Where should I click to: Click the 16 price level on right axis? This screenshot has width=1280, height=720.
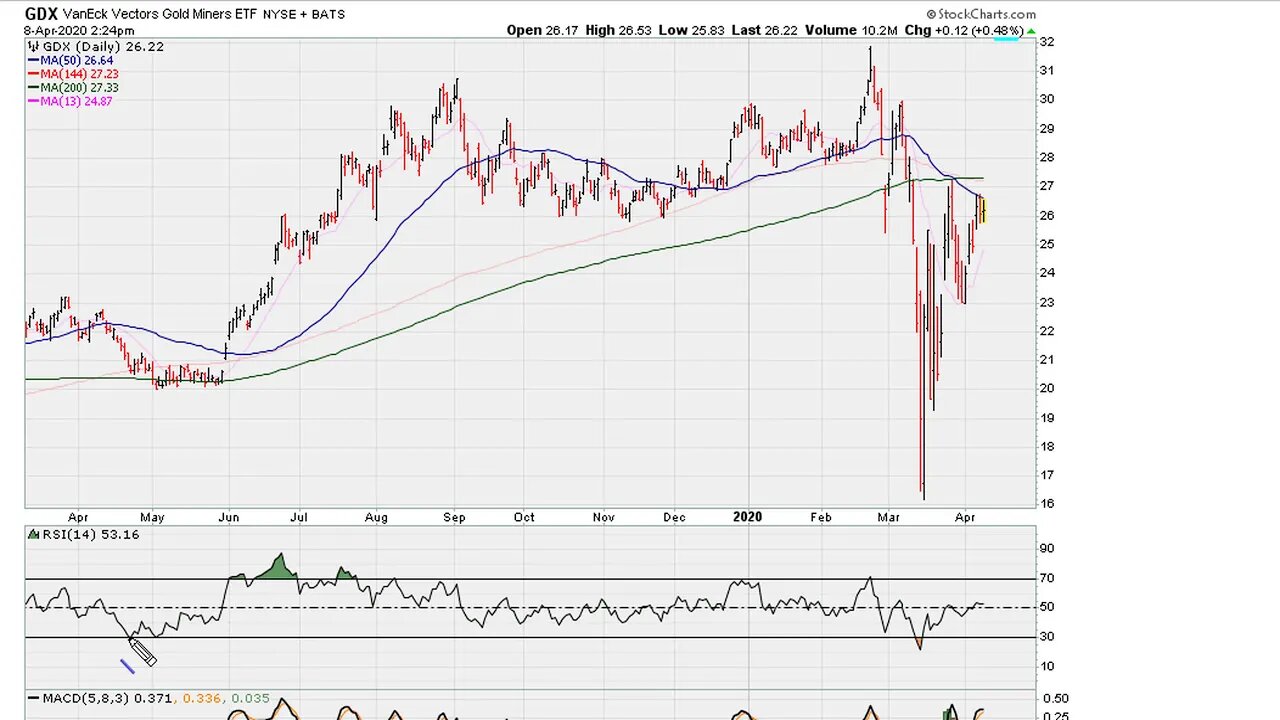[x=1047, y=504]
